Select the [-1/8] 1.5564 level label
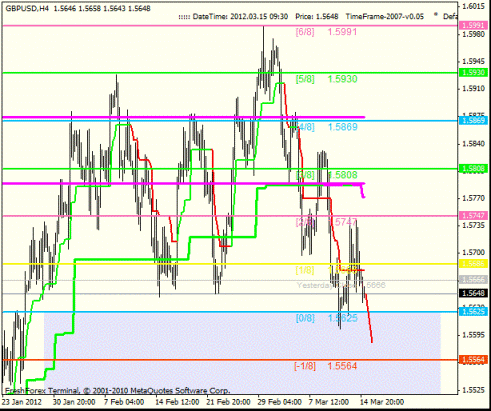This screenshot has width=491, height=411. (325, 366)
